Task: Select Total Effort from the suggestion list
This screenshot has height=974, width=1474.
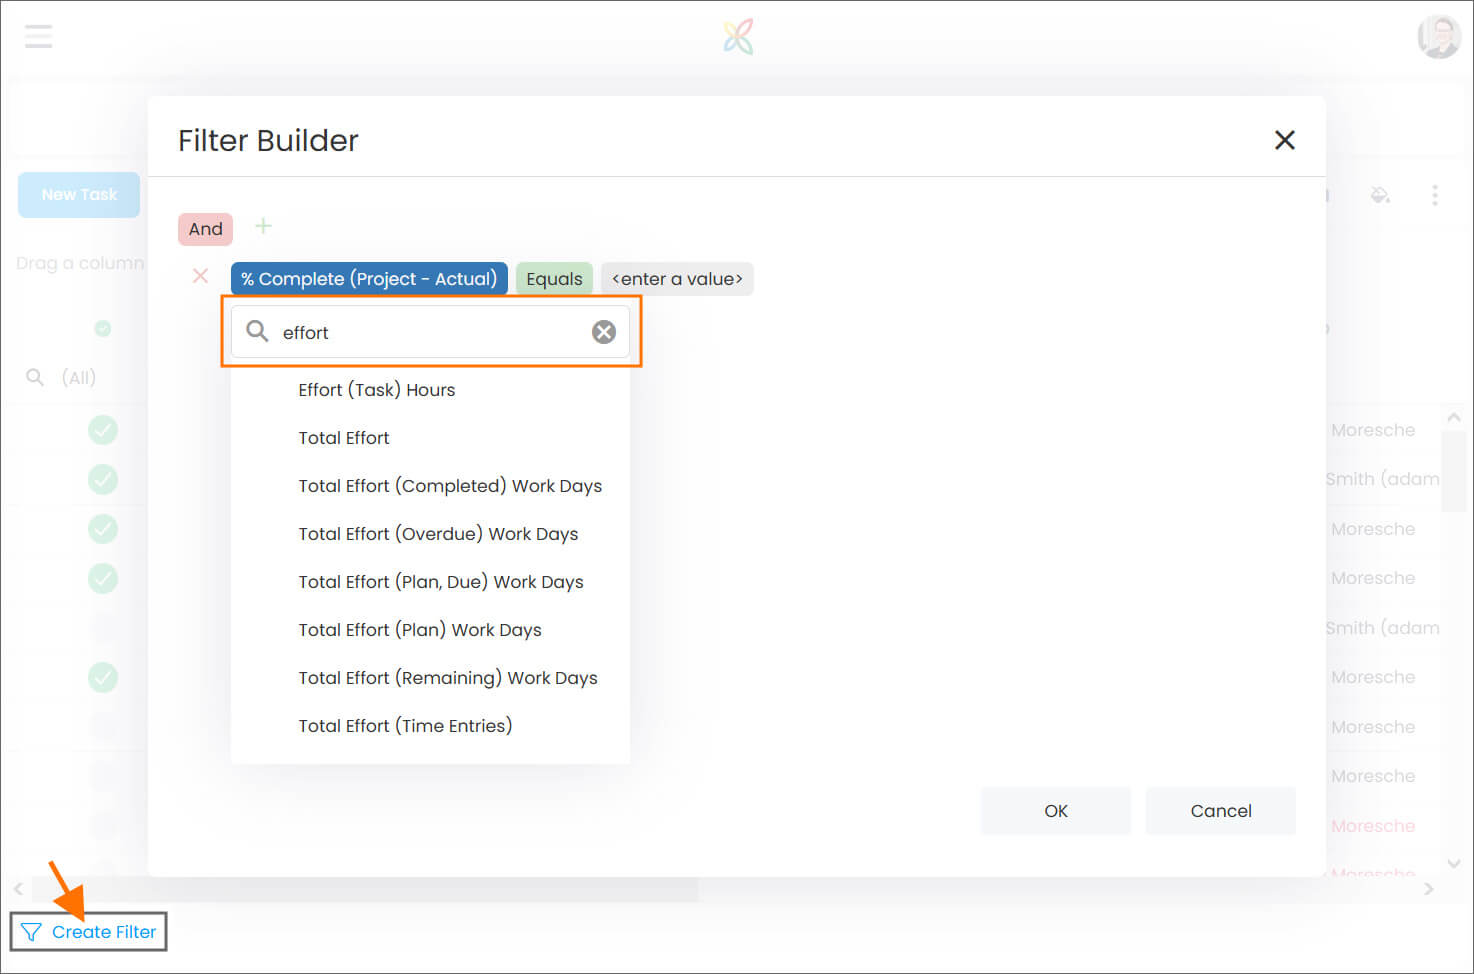Action: coord(344,437)
